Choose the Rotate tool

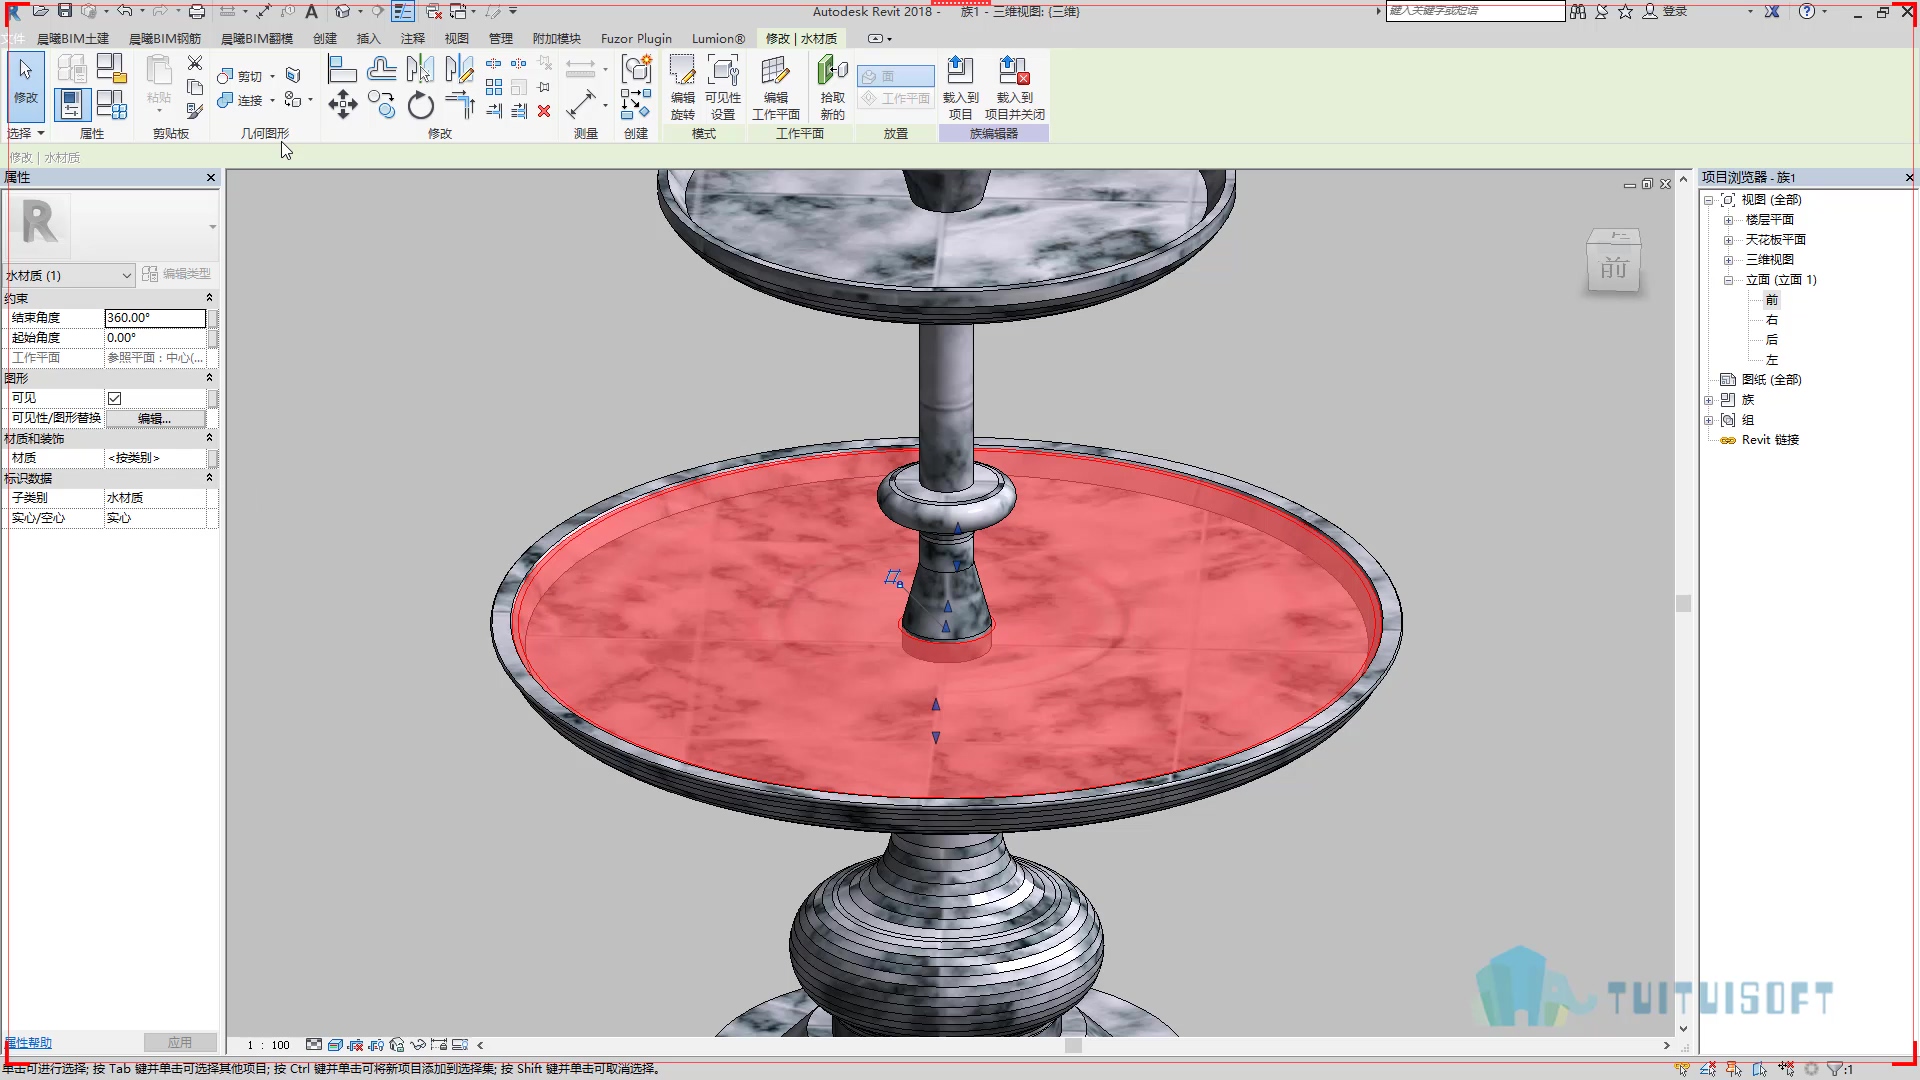[x=420, y=105]
